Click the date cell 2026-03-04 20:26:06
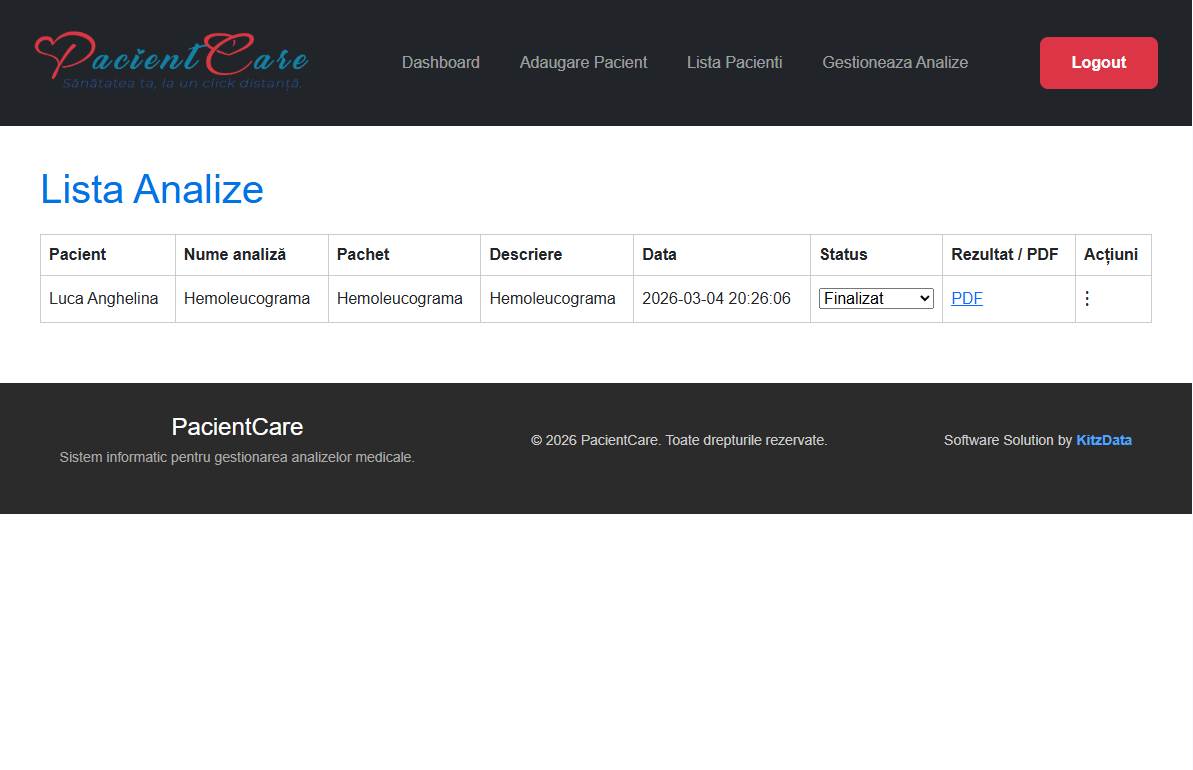Image resolution: width=1193 pixels, height=770 pixels. pos(715,299)
